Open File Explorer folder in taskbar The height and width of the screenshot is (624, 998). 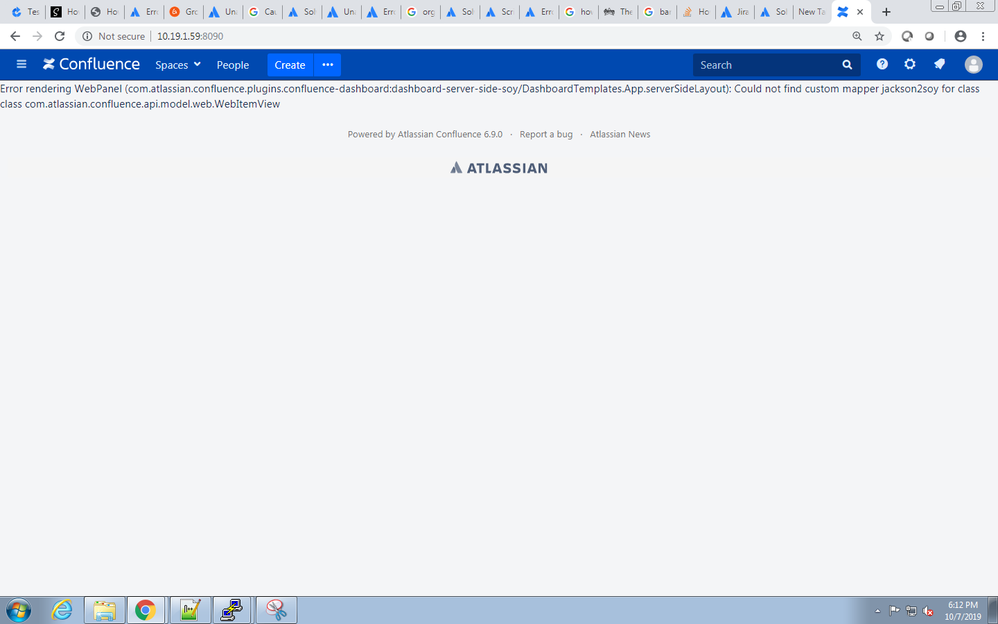(x=104, y=610)
